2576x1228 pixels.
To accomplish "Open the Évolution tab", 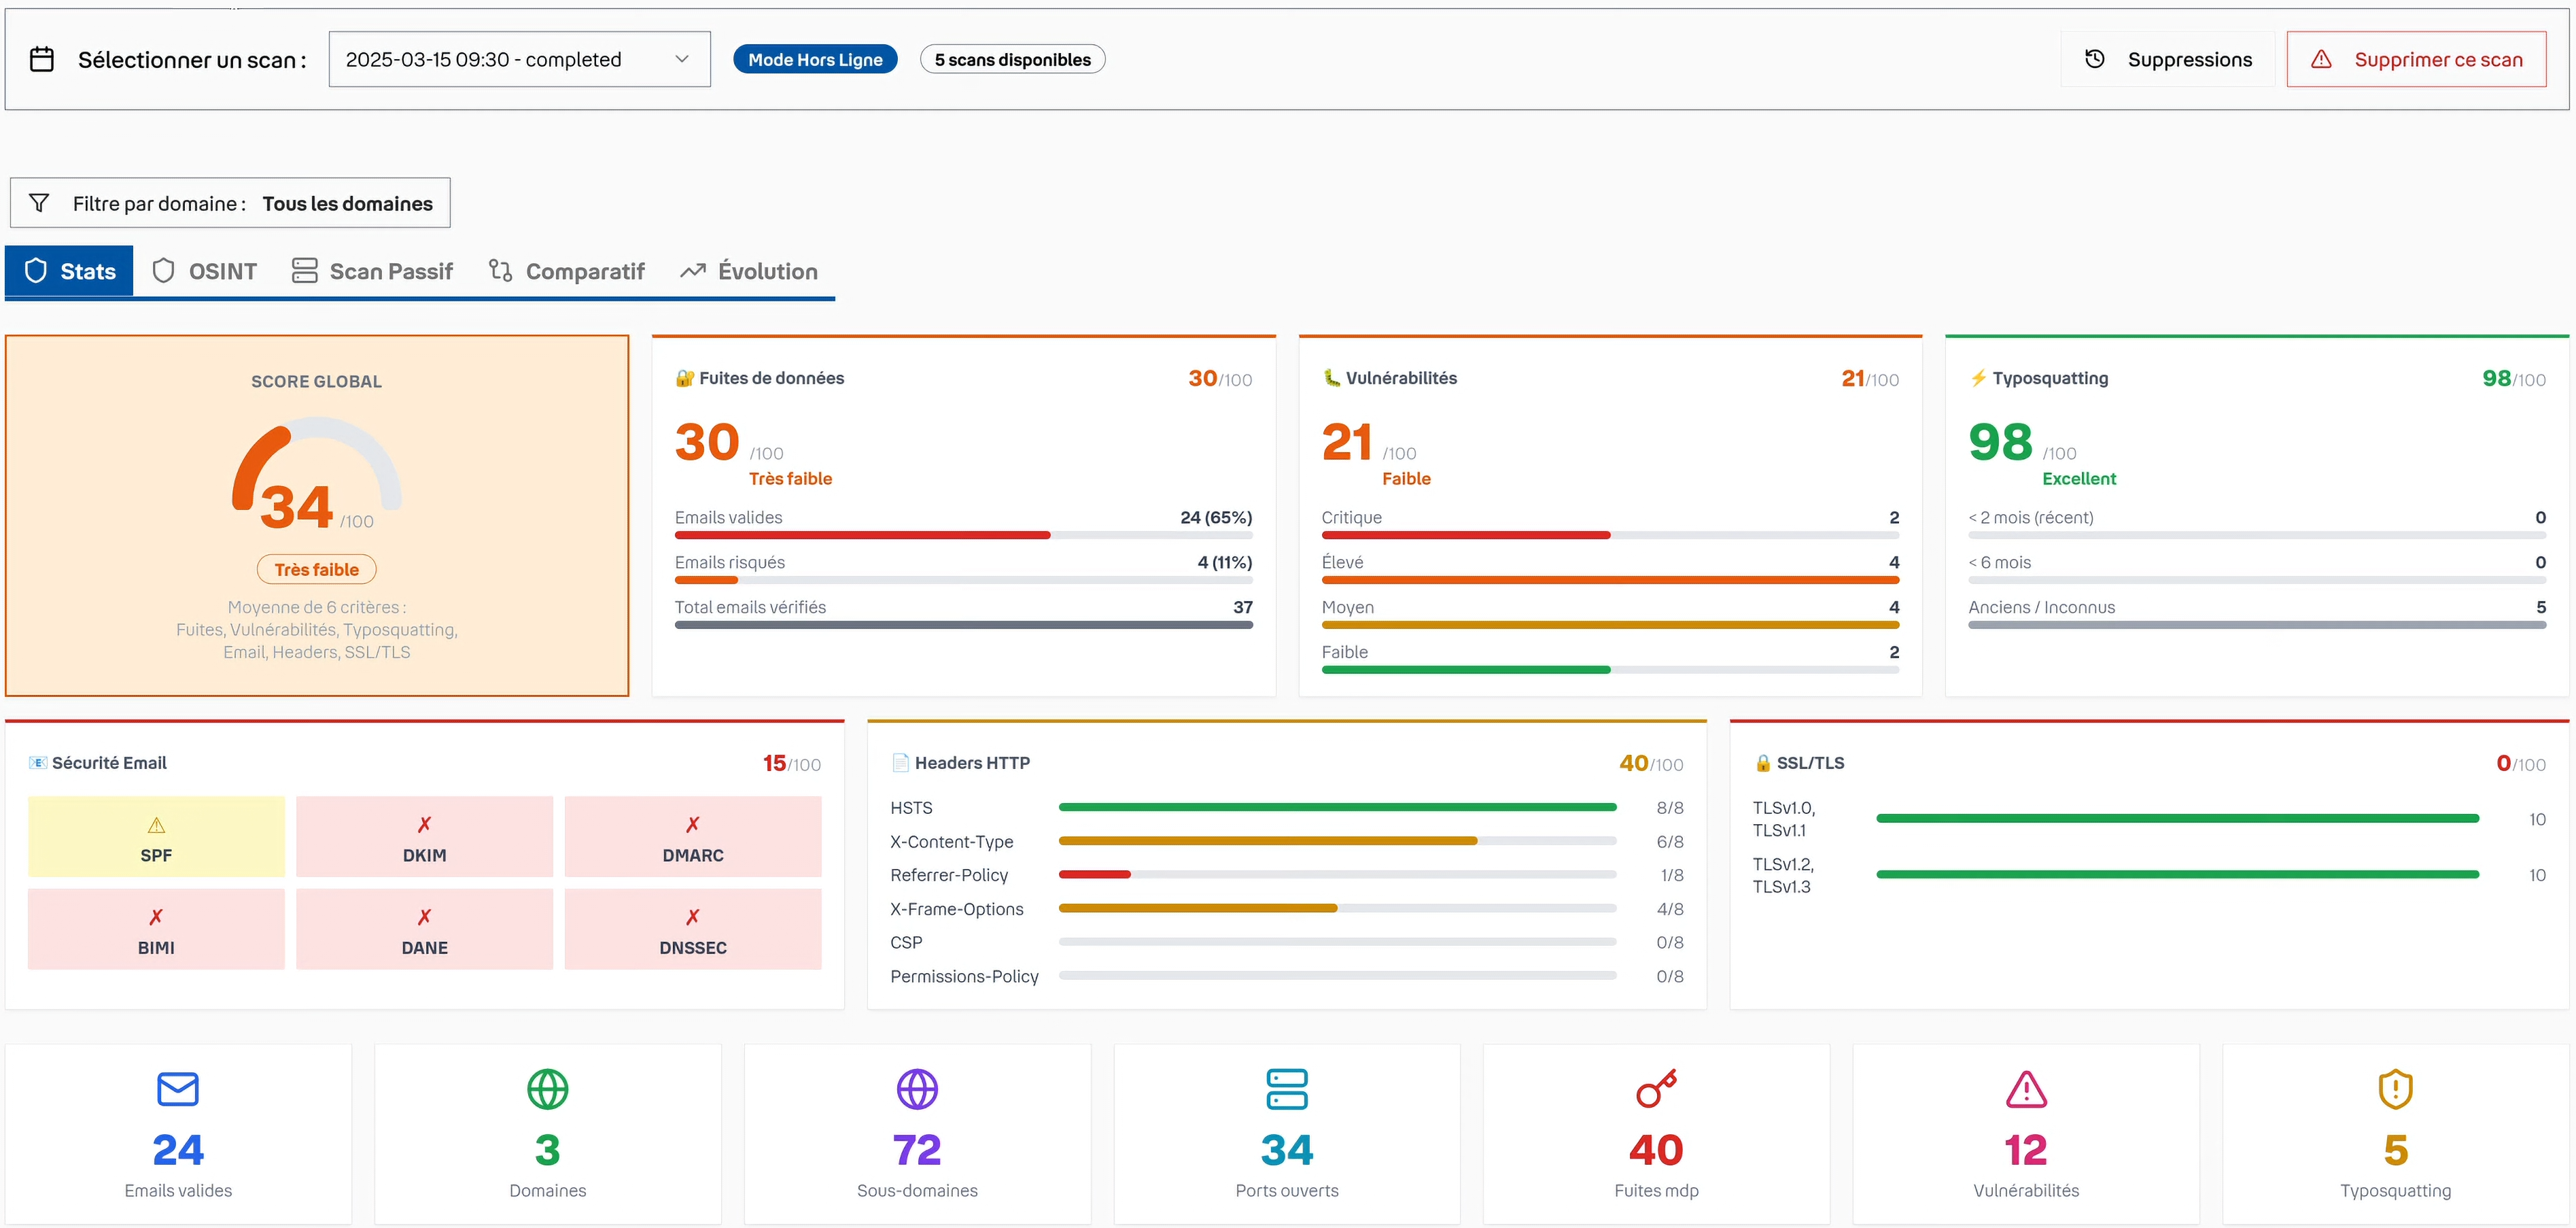I will tap(749, 271).
